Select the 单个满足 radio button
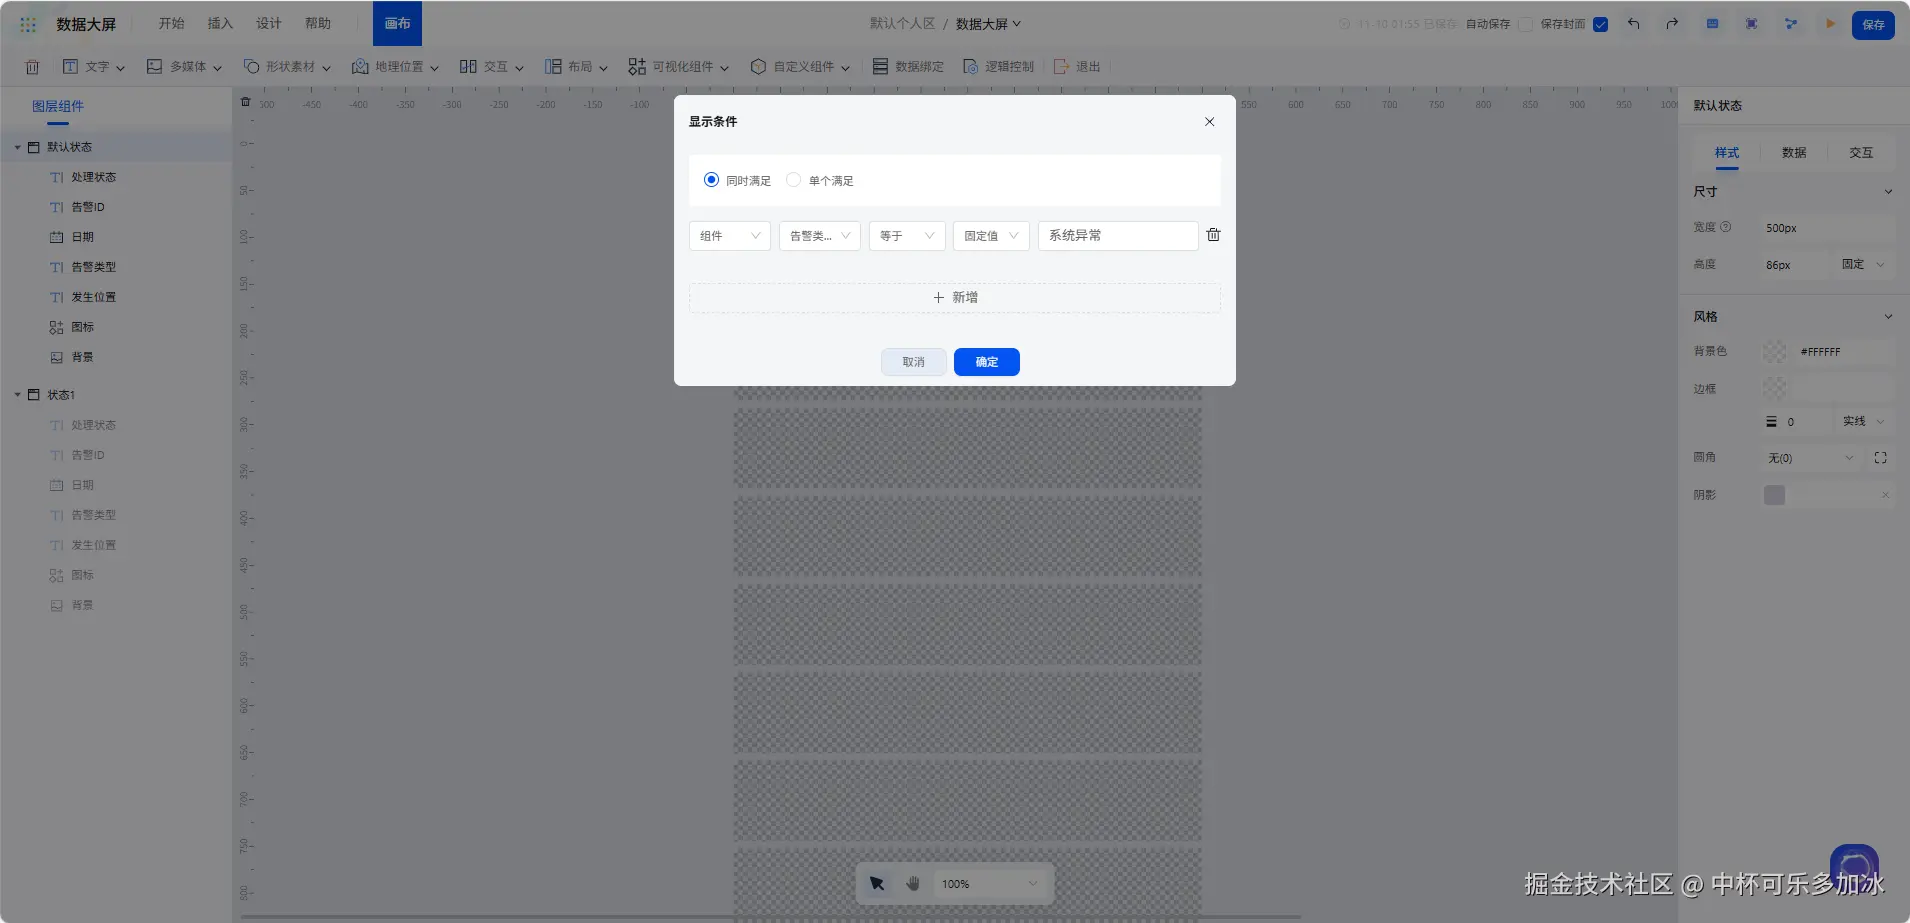The width and height of the screenshot is (1910, 923). (793, 180)
